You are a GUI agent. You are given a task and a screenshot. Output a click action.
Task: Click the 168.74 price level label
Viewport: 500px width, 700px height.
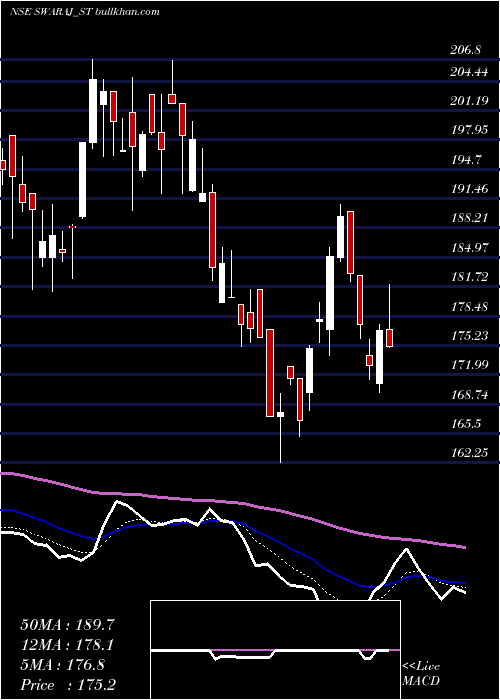[469, 395]
